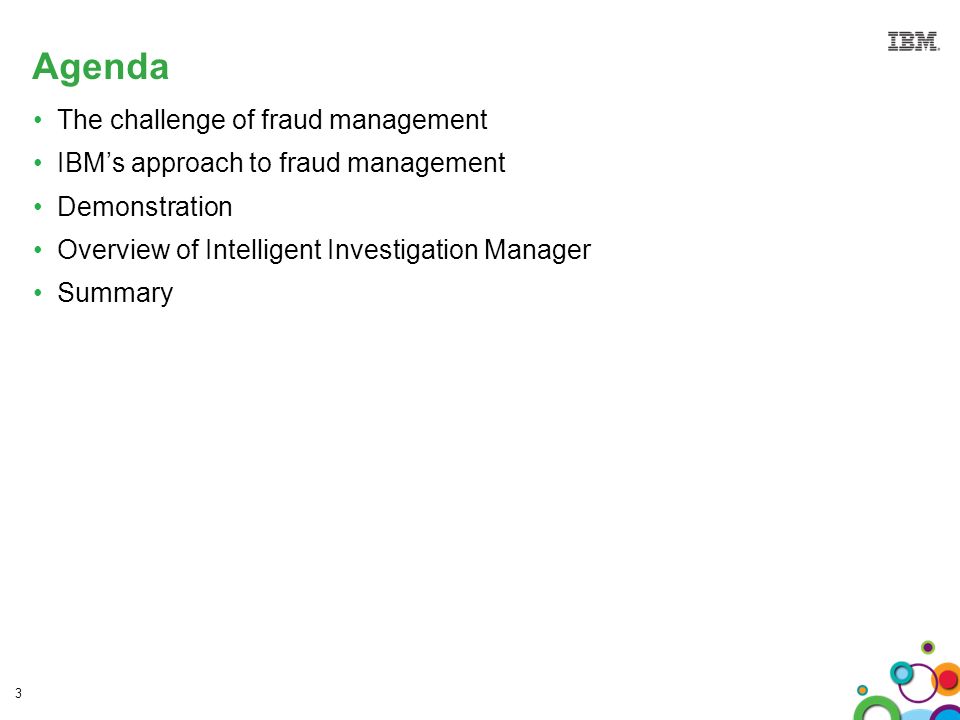Select "IBM's approach to fraud management" item
Image resolution: width=960 pixels, height=720 pixels.
(x=282, y=163)
